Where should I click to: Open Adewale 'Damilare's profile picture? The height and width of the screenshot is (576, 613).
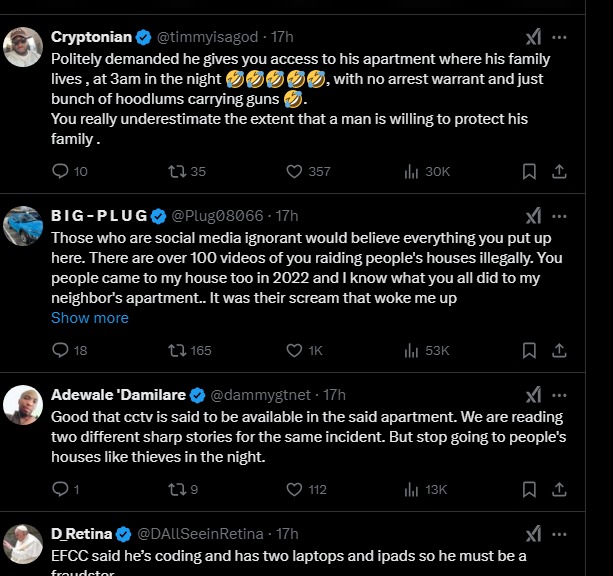point(23,405)
